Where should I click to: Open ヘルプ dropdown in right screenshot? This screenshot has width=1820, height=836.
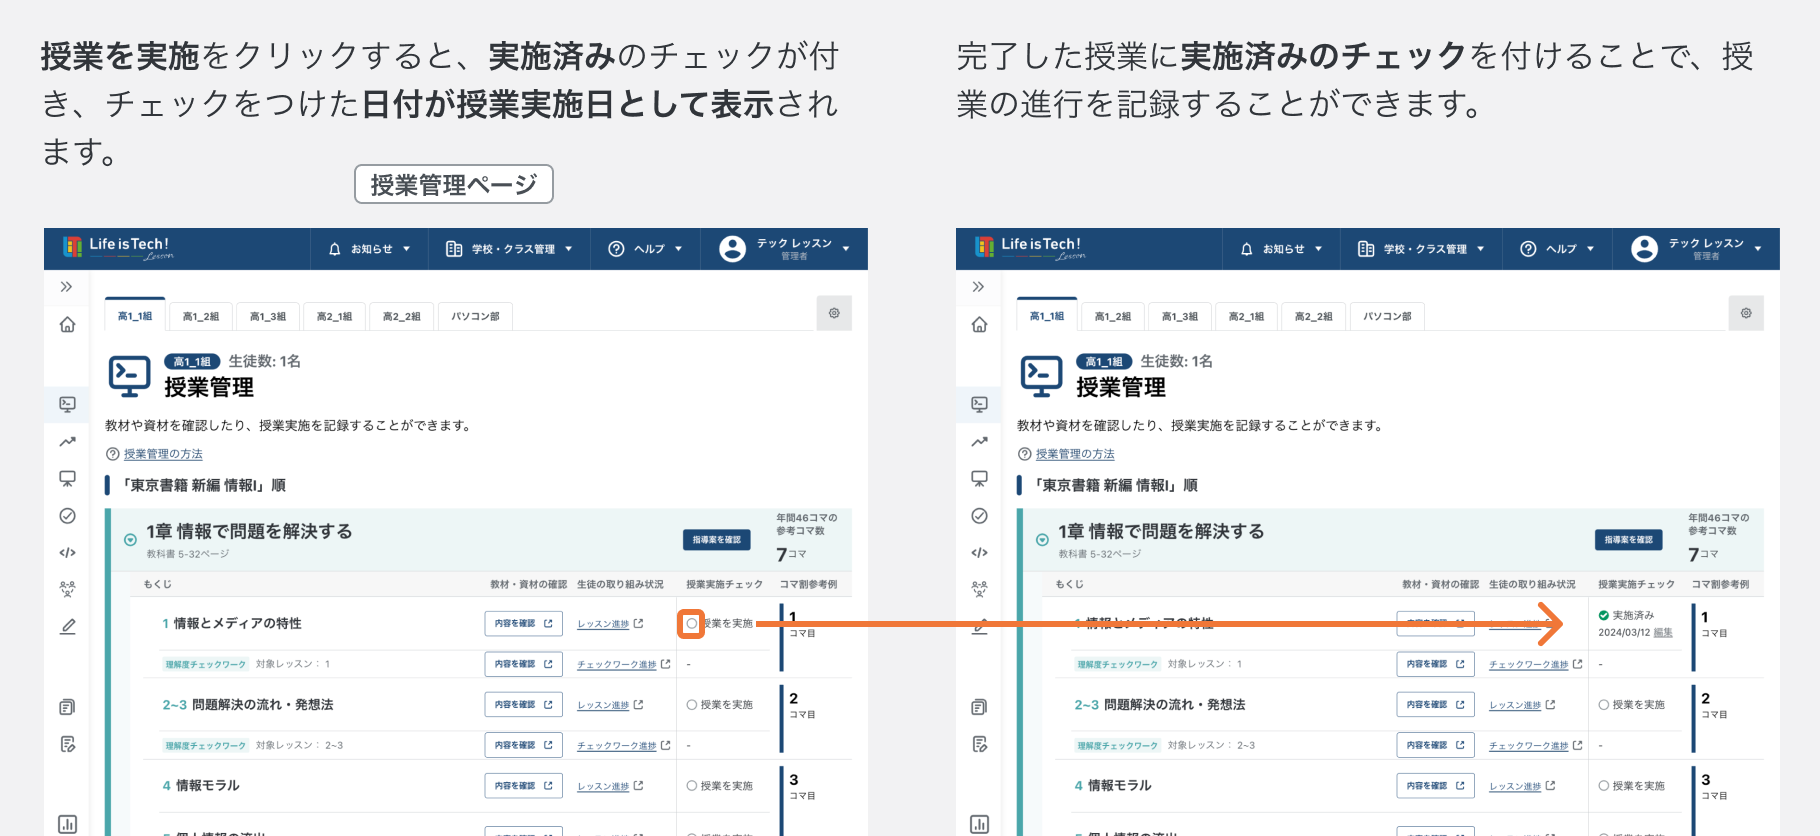(x=1557, y=249)
